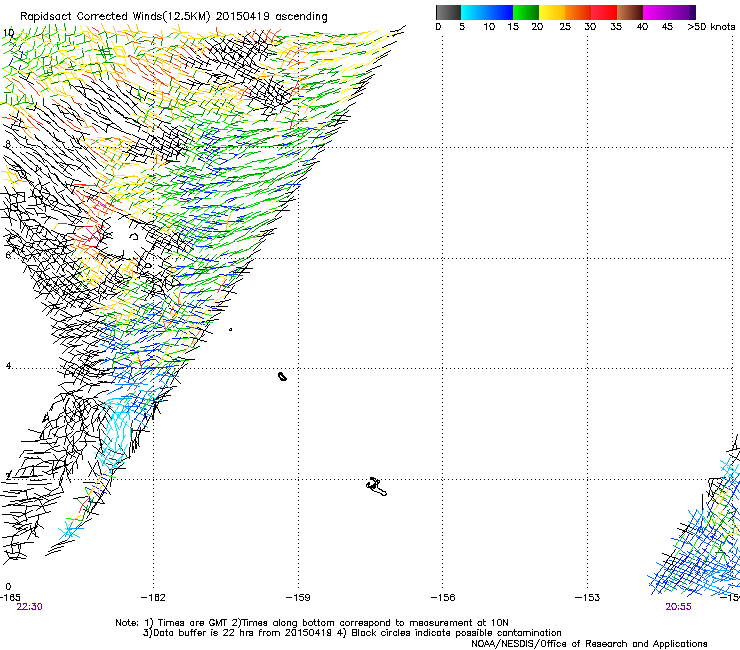Click the yellow 20-25 knots legend segment
The height and width of the screenshot is (650, 740).
coord(552,12)
